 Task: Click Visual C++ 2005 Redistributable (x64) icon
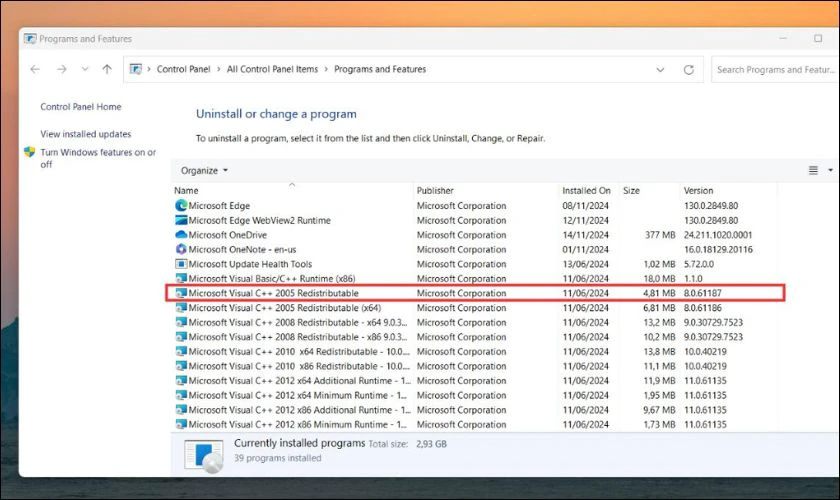tap(181, 308)
